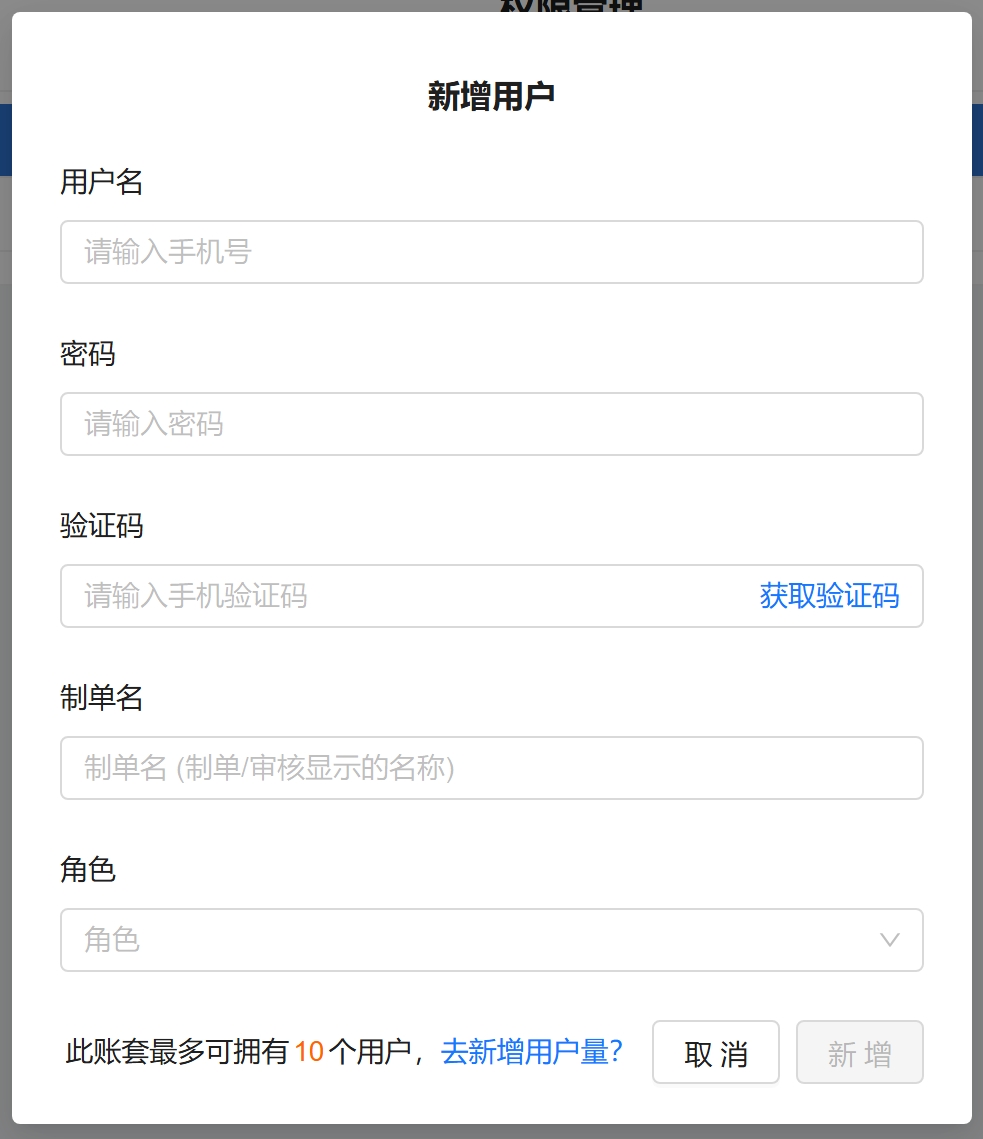Click the 请输入手机验证码 input box
The width and height of the screenshot is (983, 1139).
(x=400, y=596)
